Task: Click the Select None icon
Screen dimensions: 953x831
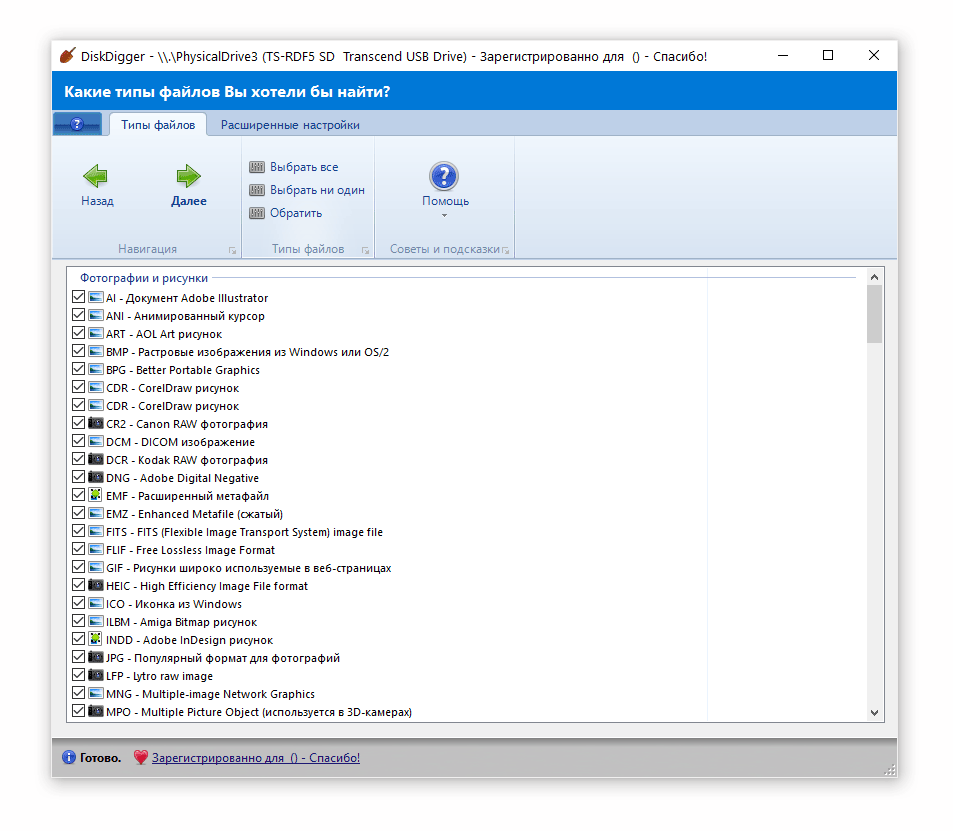Action: (257, 190)
